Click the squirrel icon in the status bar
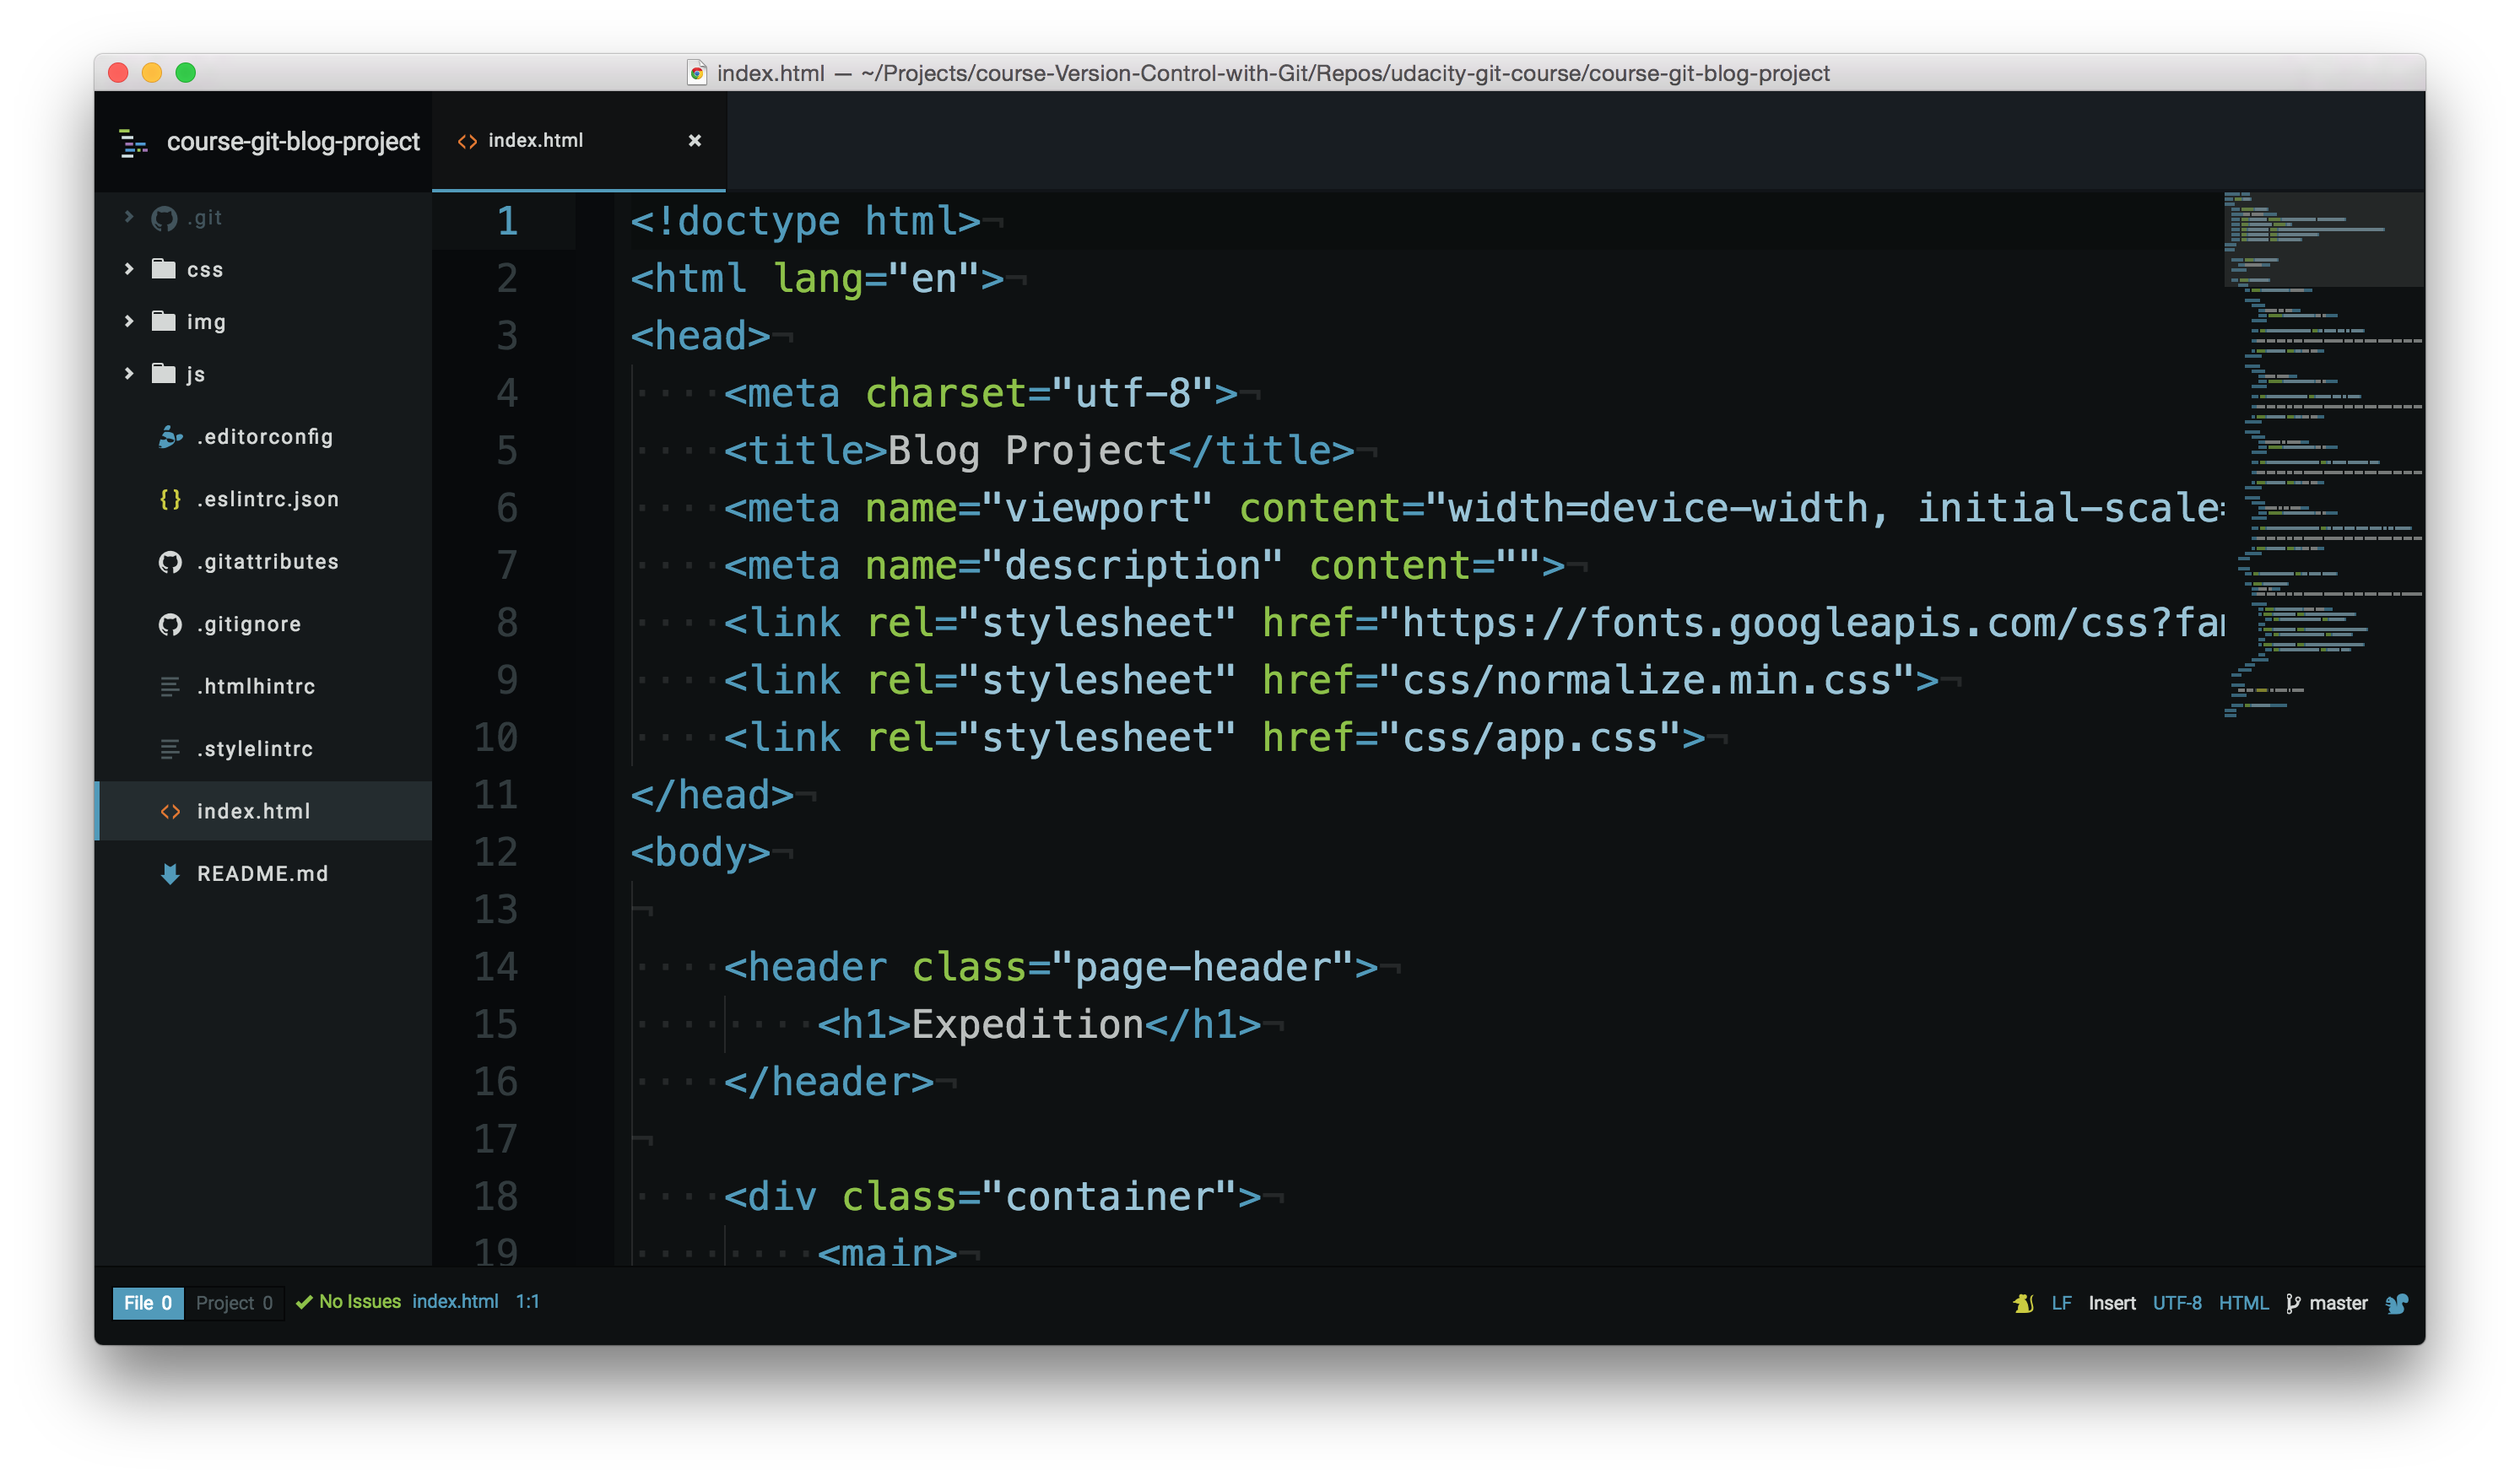The width and height of the screenshot is (2520, 1480). [2397, 1303]
